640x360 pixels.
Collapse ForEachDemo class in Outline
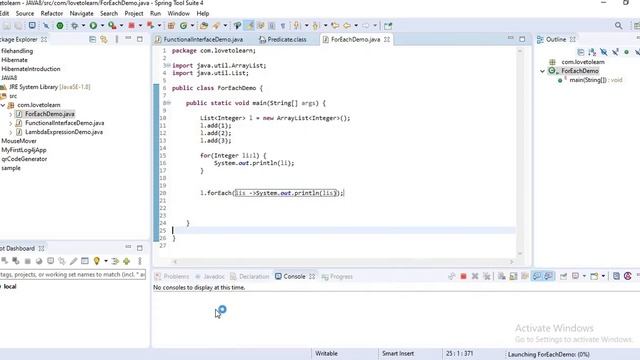(x=542, y=71)
